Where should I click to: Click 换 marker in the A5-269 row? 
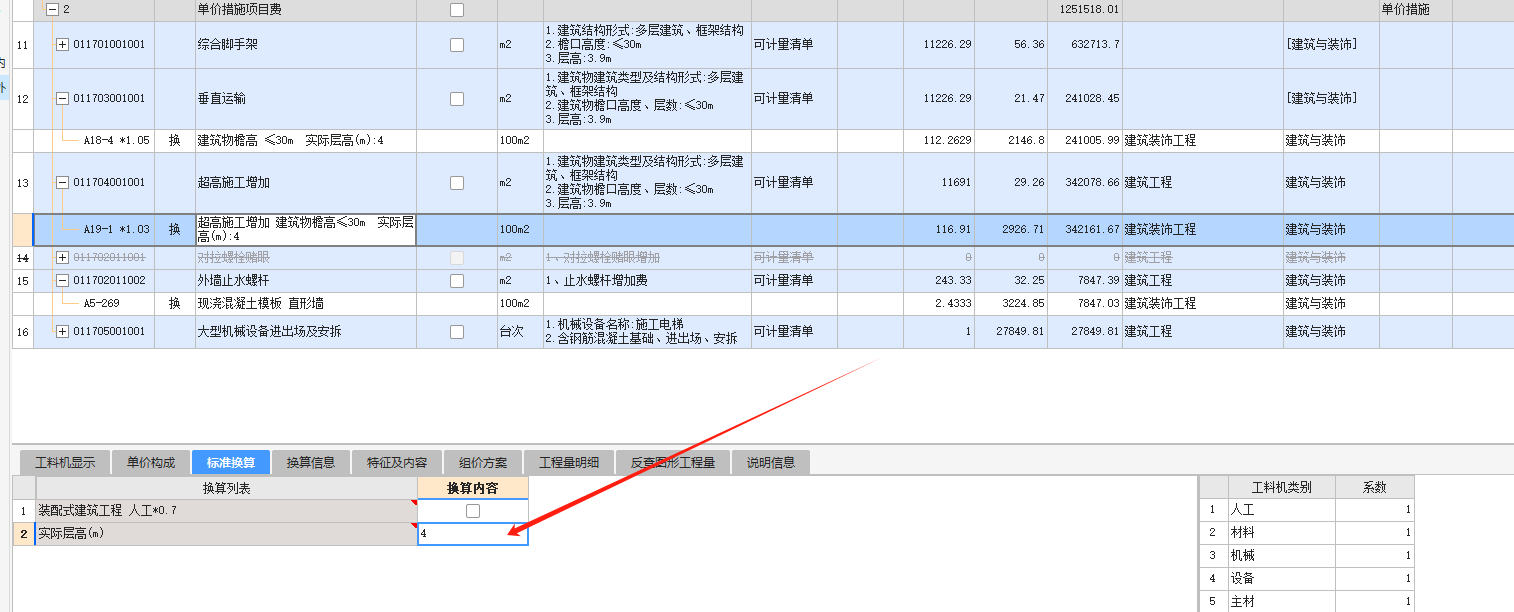click(175, 304)
